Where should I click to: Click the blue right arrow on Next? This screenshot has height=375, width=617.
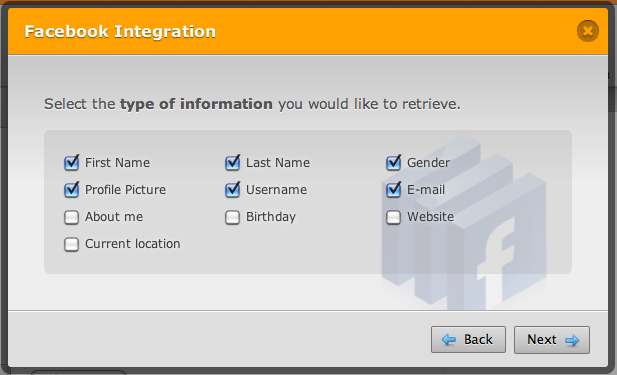click(x=572, y=340)
